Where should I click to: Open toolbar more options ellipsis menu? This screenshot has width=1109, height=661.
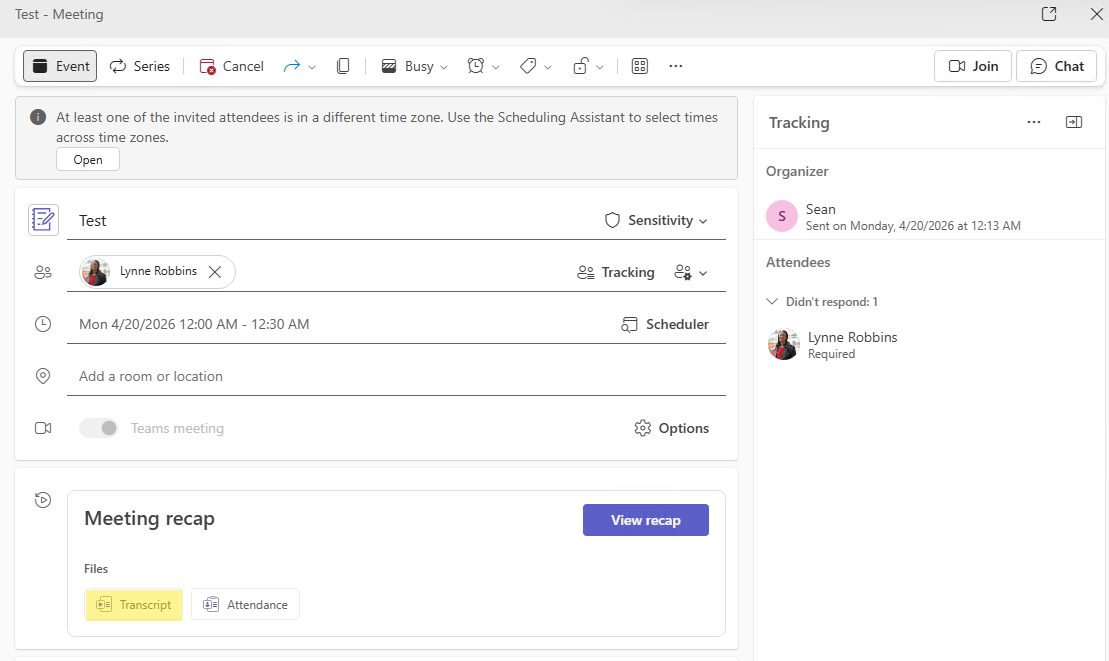click(x=676, y=66)
